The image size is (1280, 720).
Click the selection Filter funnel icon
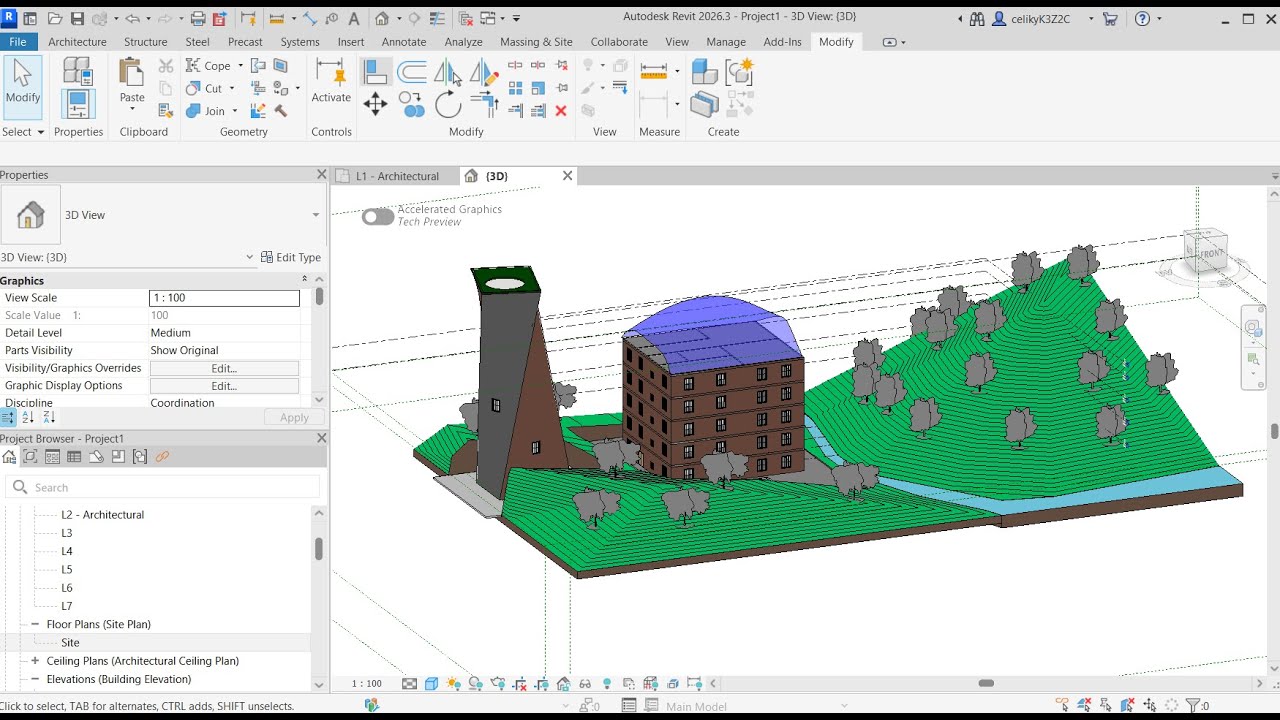[x=1193, y=705]
